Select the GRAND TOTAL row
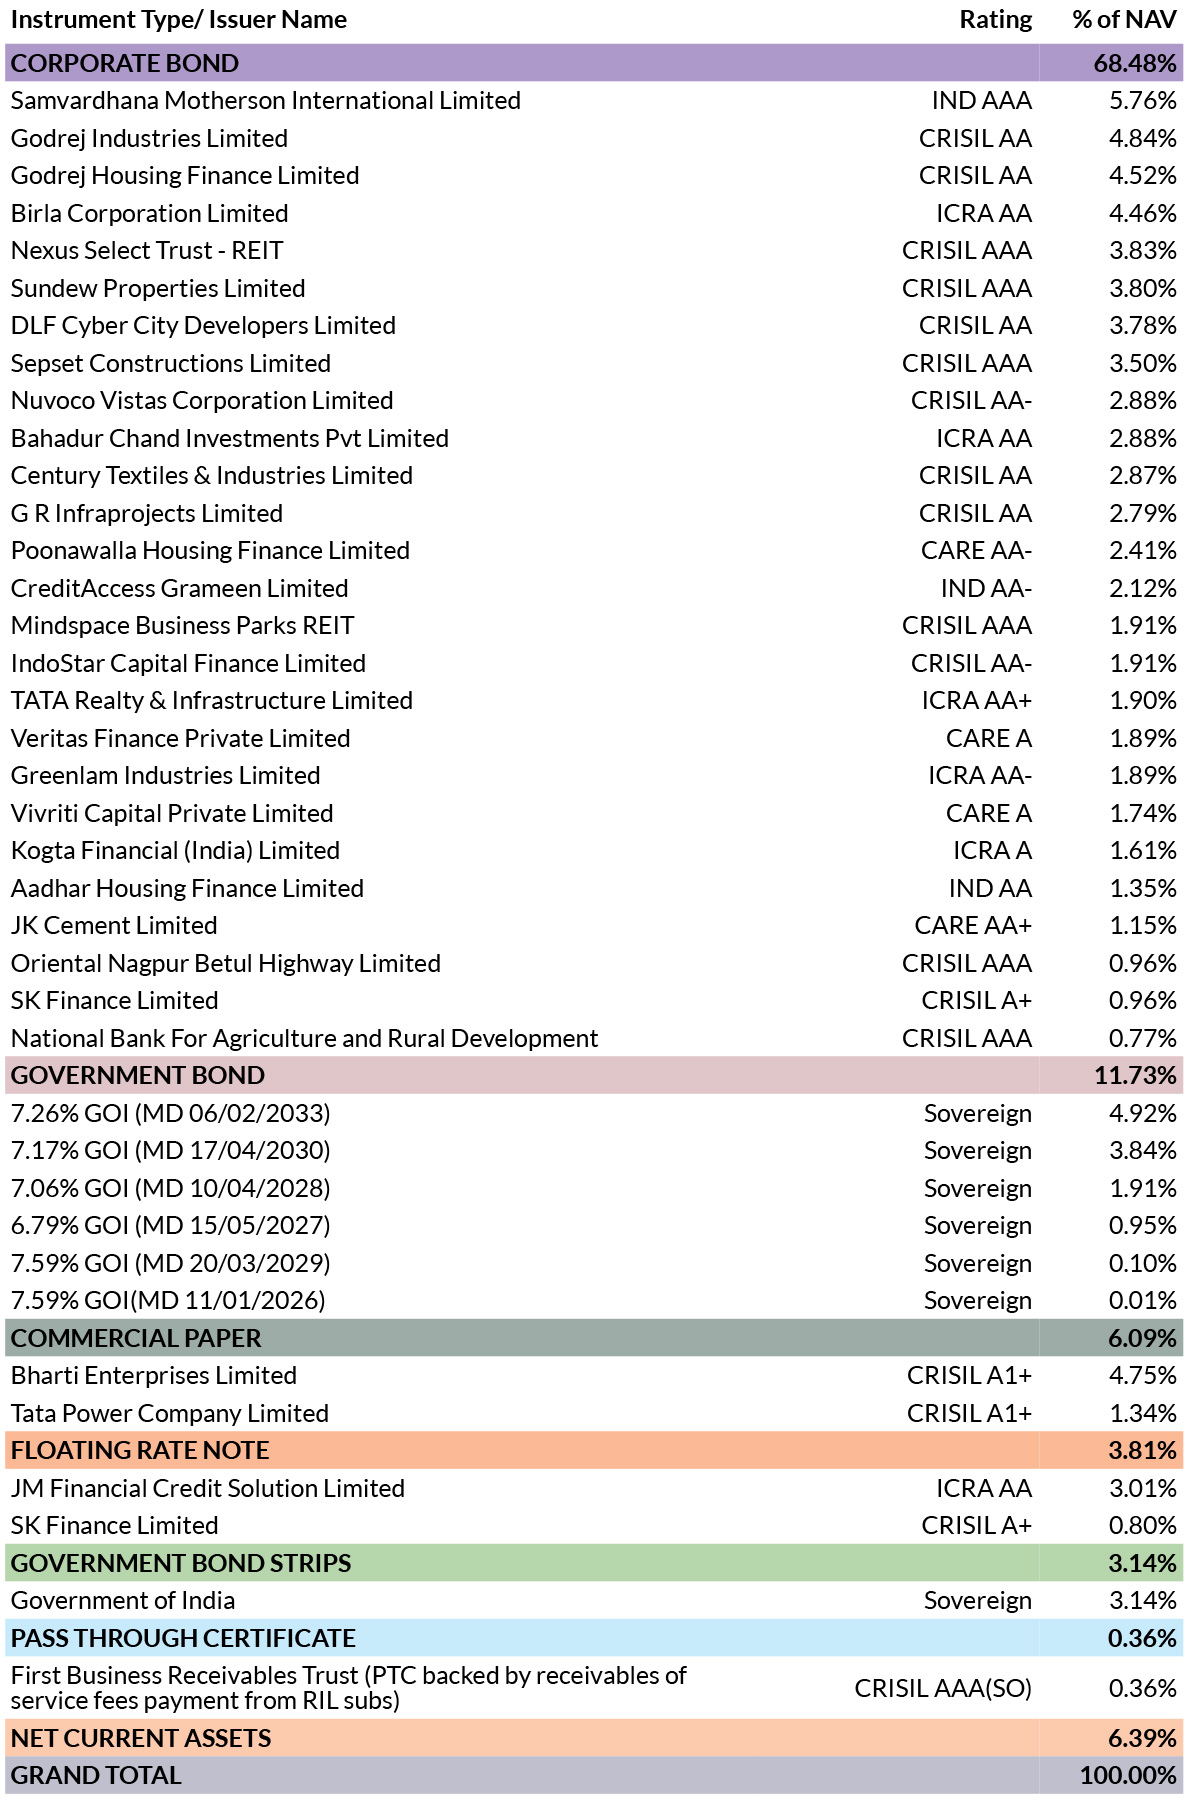 (594, 1775)
